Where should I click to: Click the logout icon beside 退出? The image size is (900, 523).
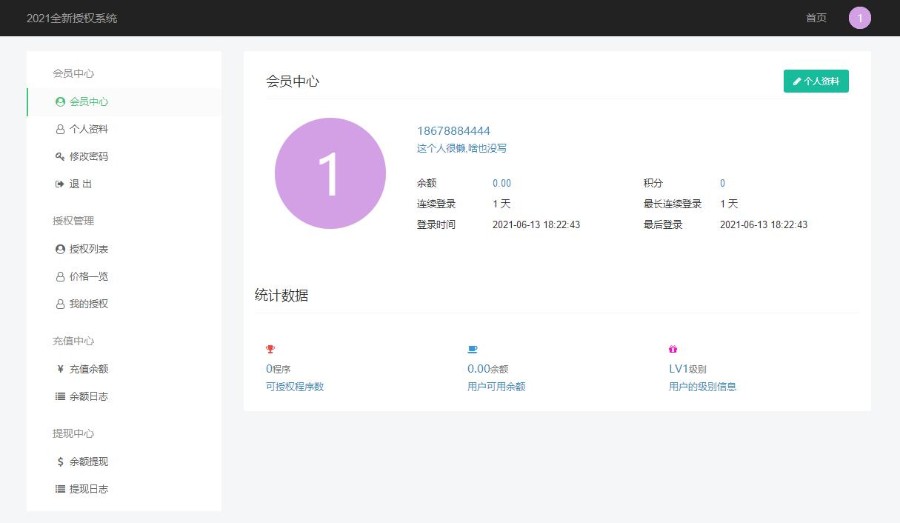coord(60,184)
